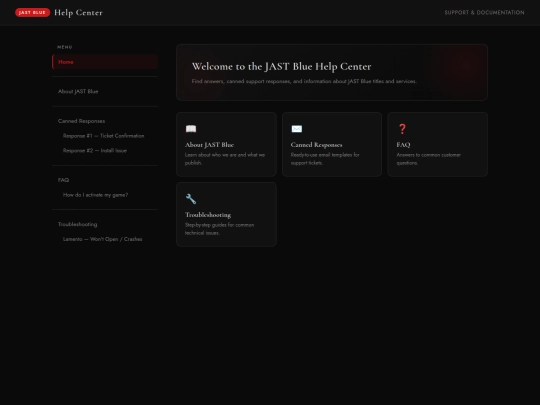Viewport: 540px width, 405px height.
Task: Click the FAQ card title
Action: 403,145
